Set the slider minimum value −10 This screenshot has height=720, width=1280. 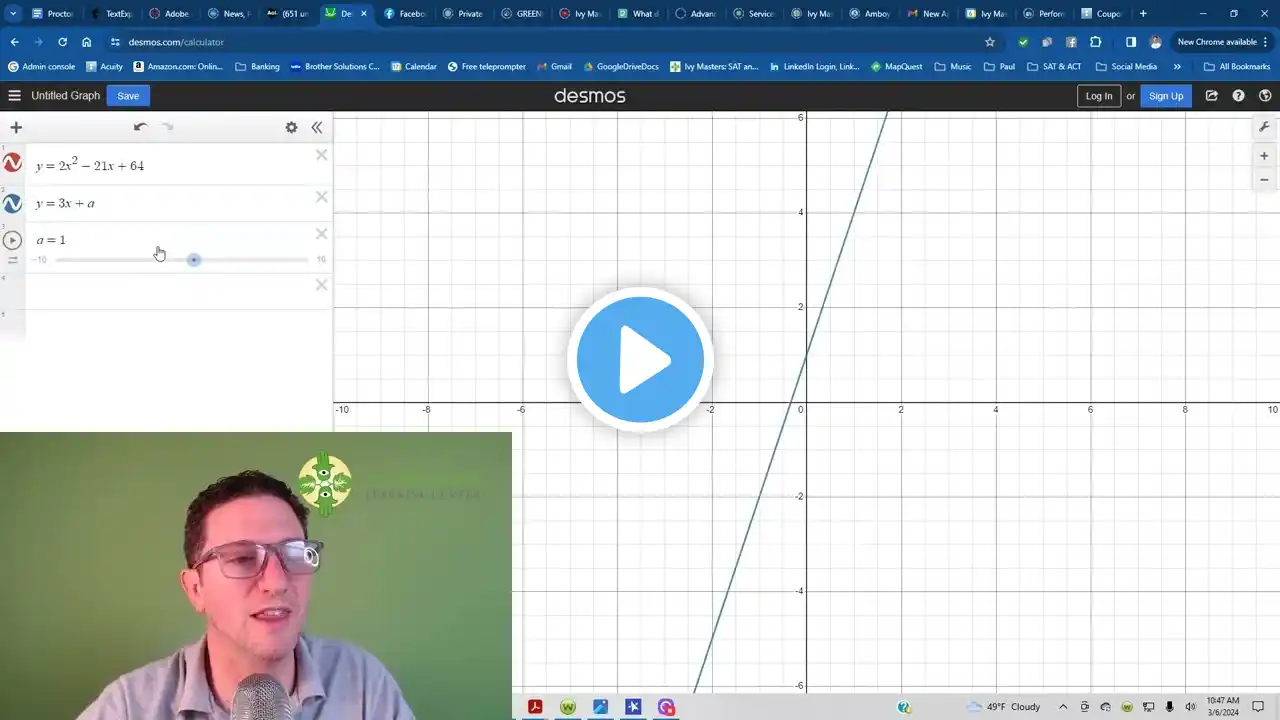click(x=40, y=260)
